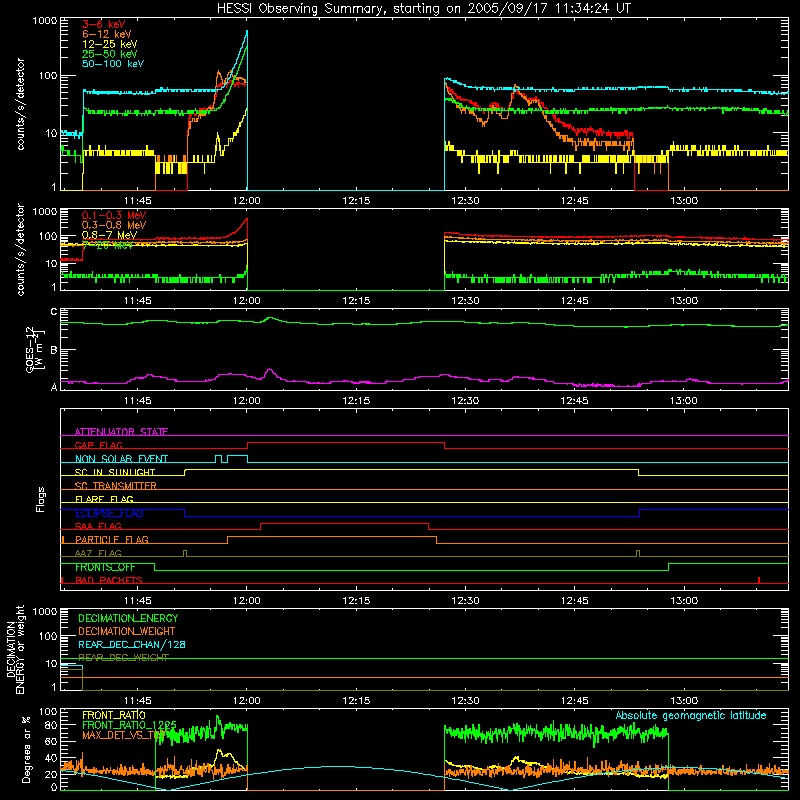Select the ATTENUATOR_STATE flag label
Image resolution: width=800 pixels, height=800 pixels.
pos(121,432)
